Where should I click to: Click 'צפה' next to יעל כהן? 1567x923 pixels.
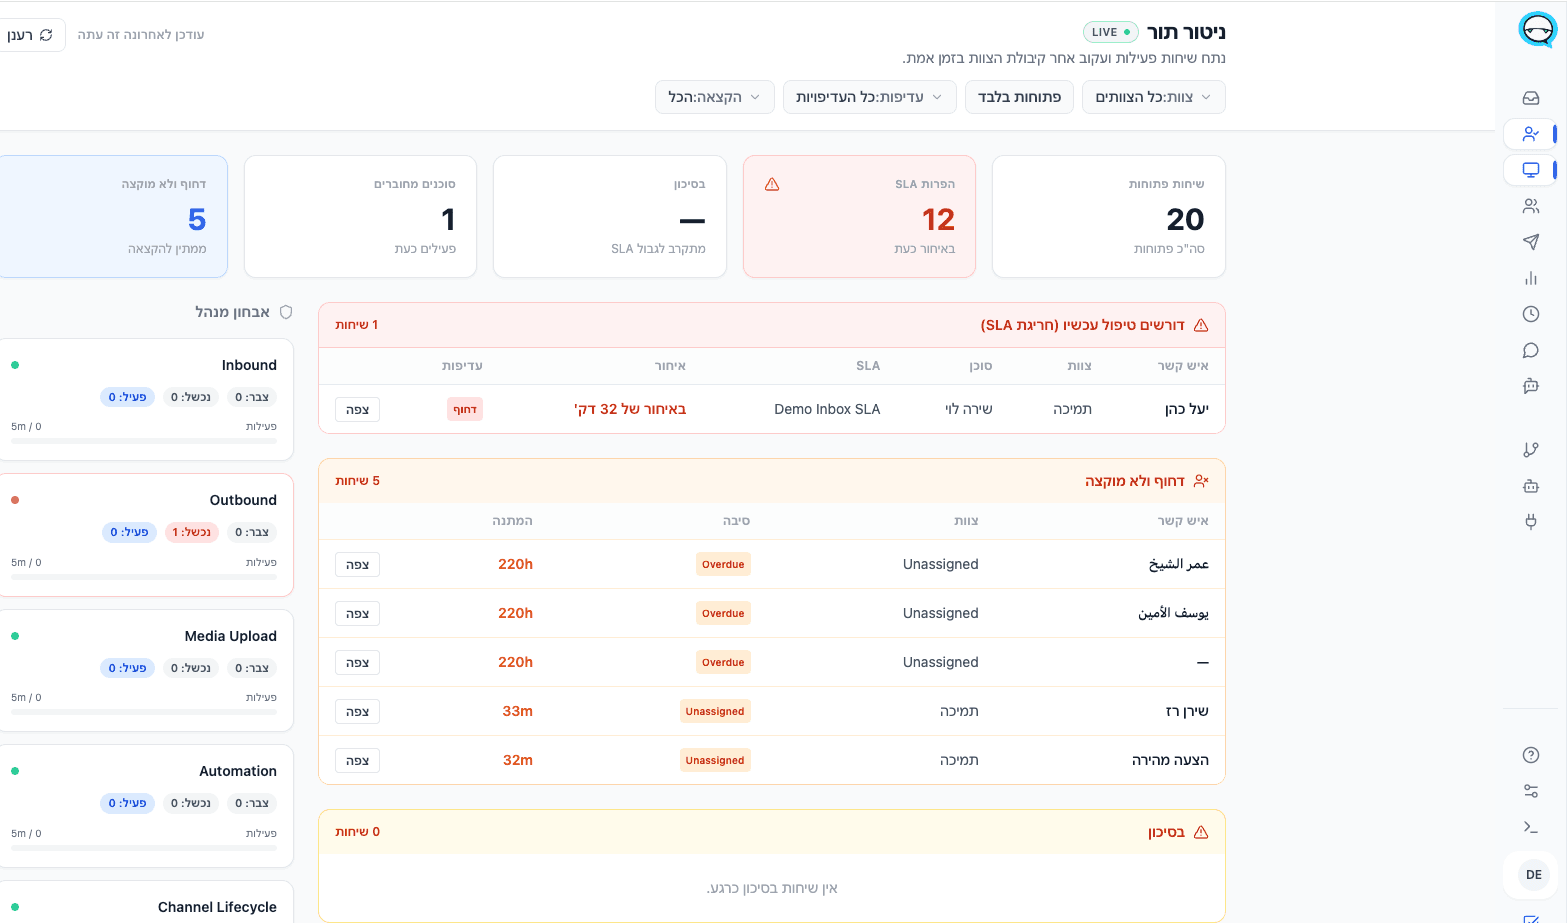point(357,408)
